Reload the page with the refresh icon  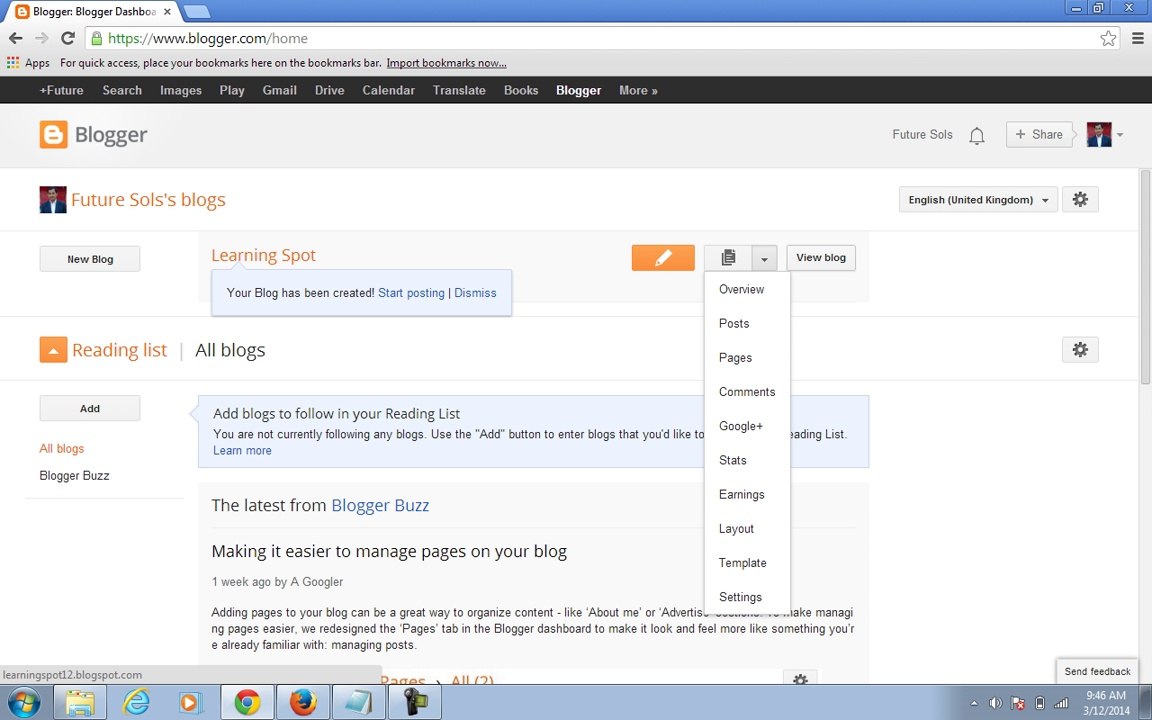(68, 38)
